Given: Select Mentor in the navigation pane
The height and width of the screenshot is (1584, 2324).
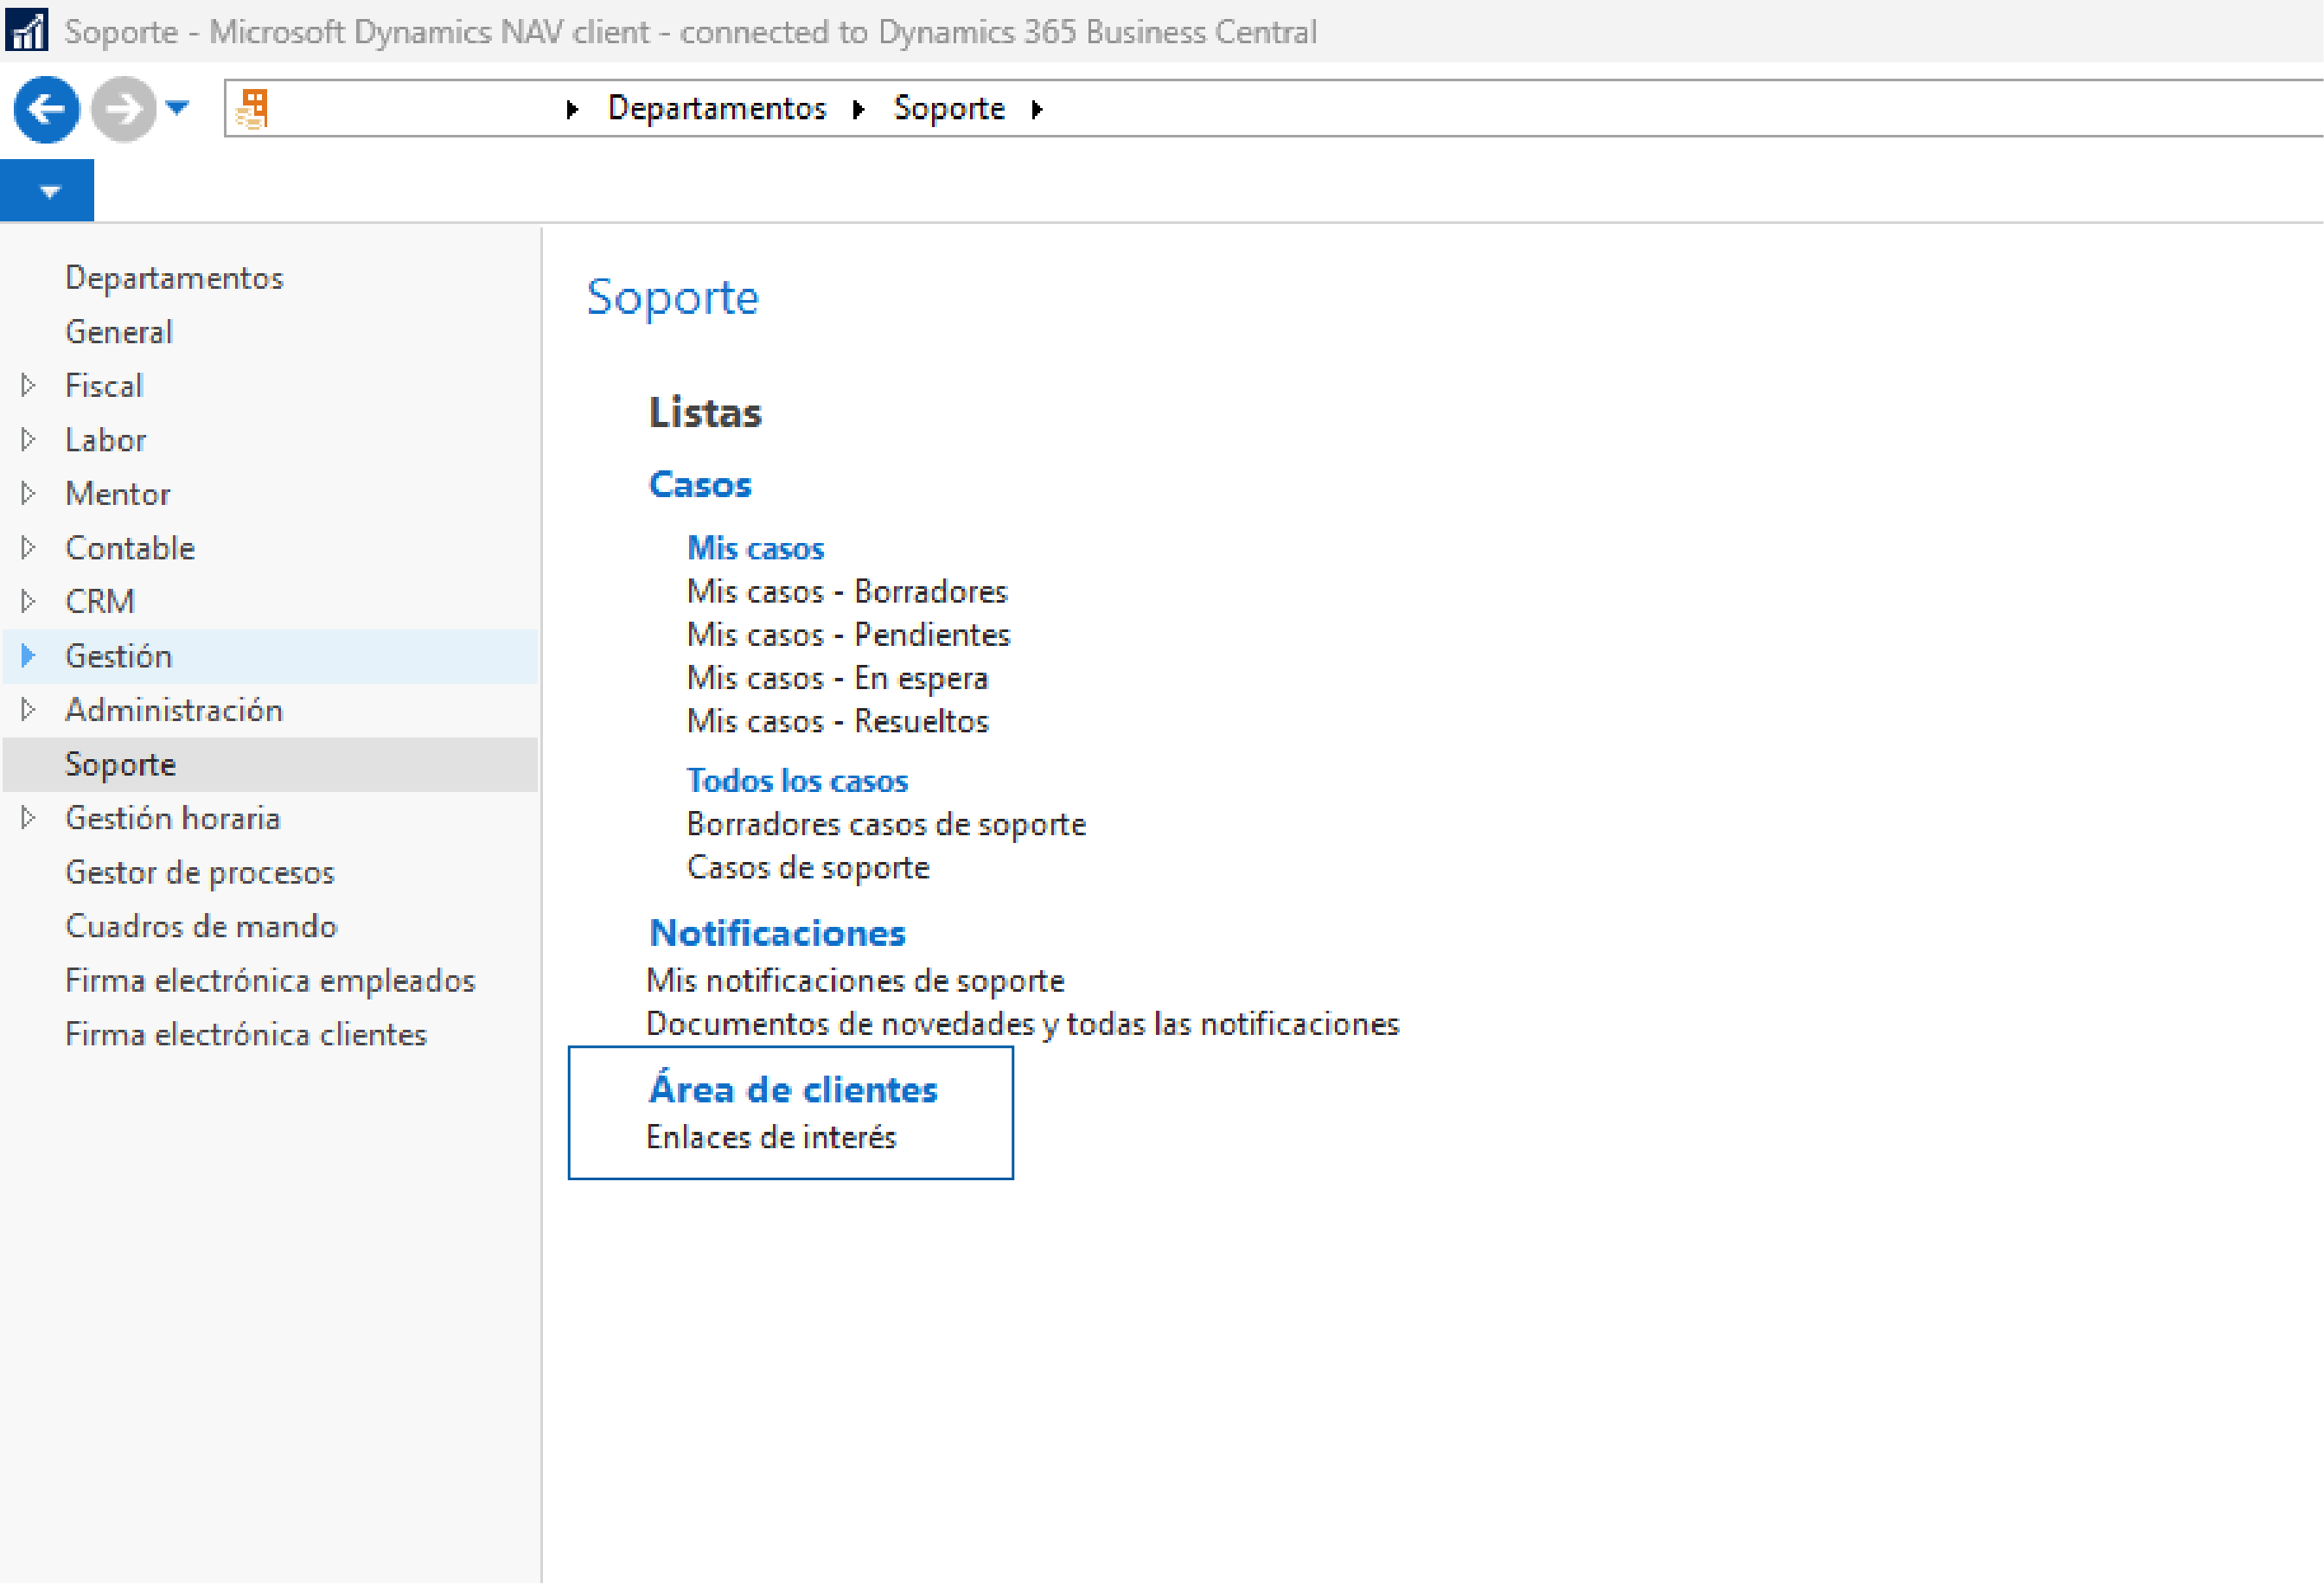Looking at the screenshot, I should pyautogui.click(x=117, y=493).
